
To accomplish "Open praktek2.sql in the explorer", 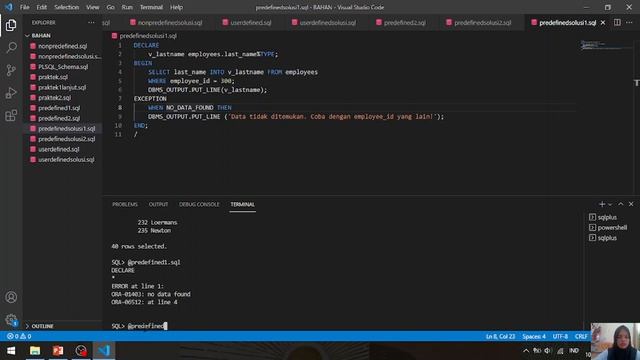I will point(54,98).
